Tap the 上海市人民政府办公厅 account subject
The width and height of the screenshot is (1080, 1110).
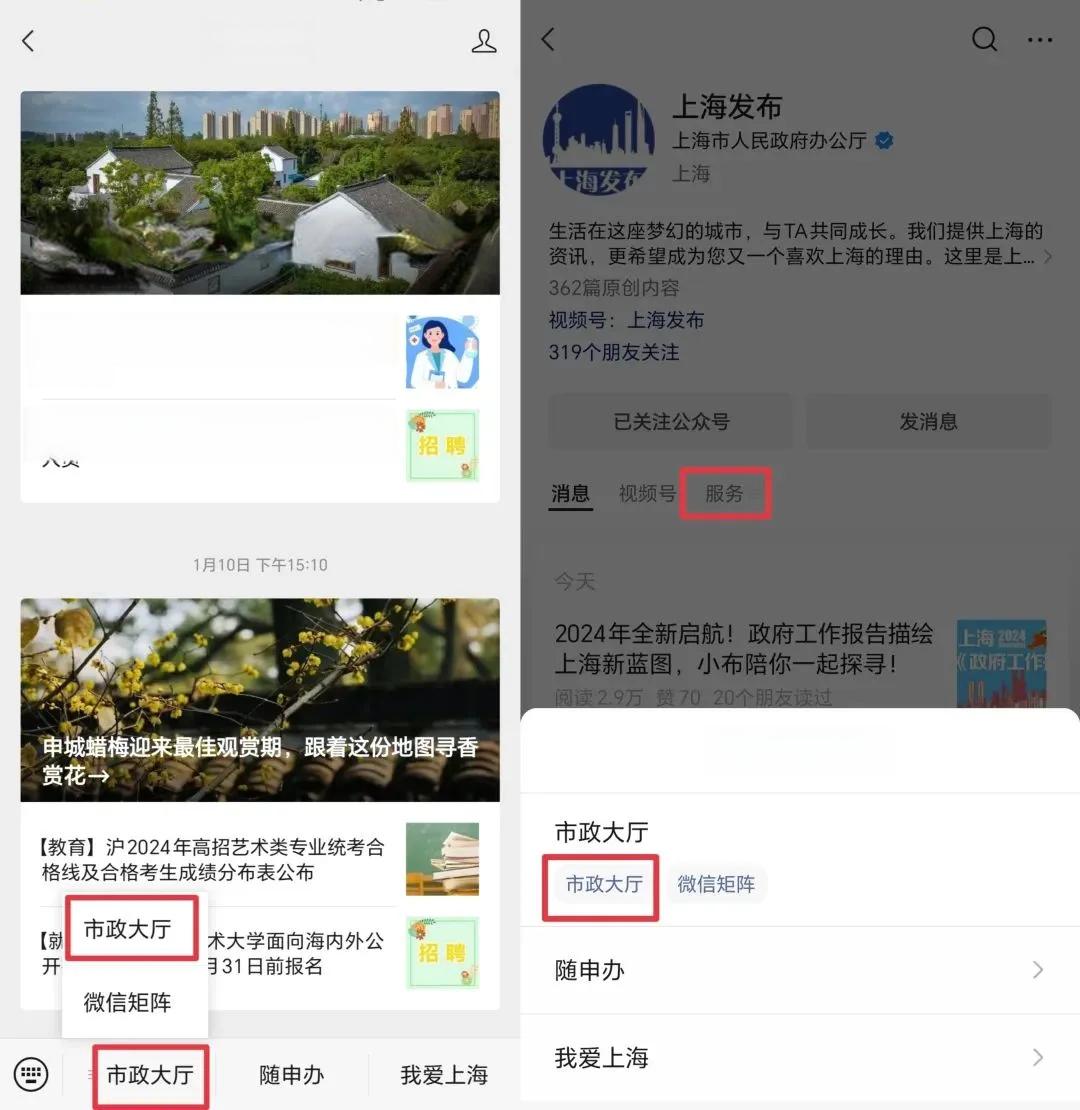[x=769, y=140]
